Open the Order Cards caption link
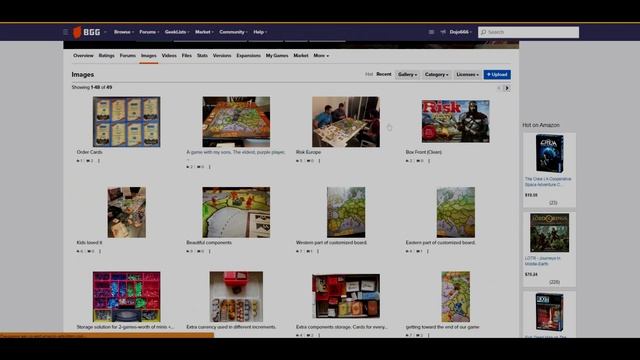Viewport: 640px width, 360px height. click(89, 152)
